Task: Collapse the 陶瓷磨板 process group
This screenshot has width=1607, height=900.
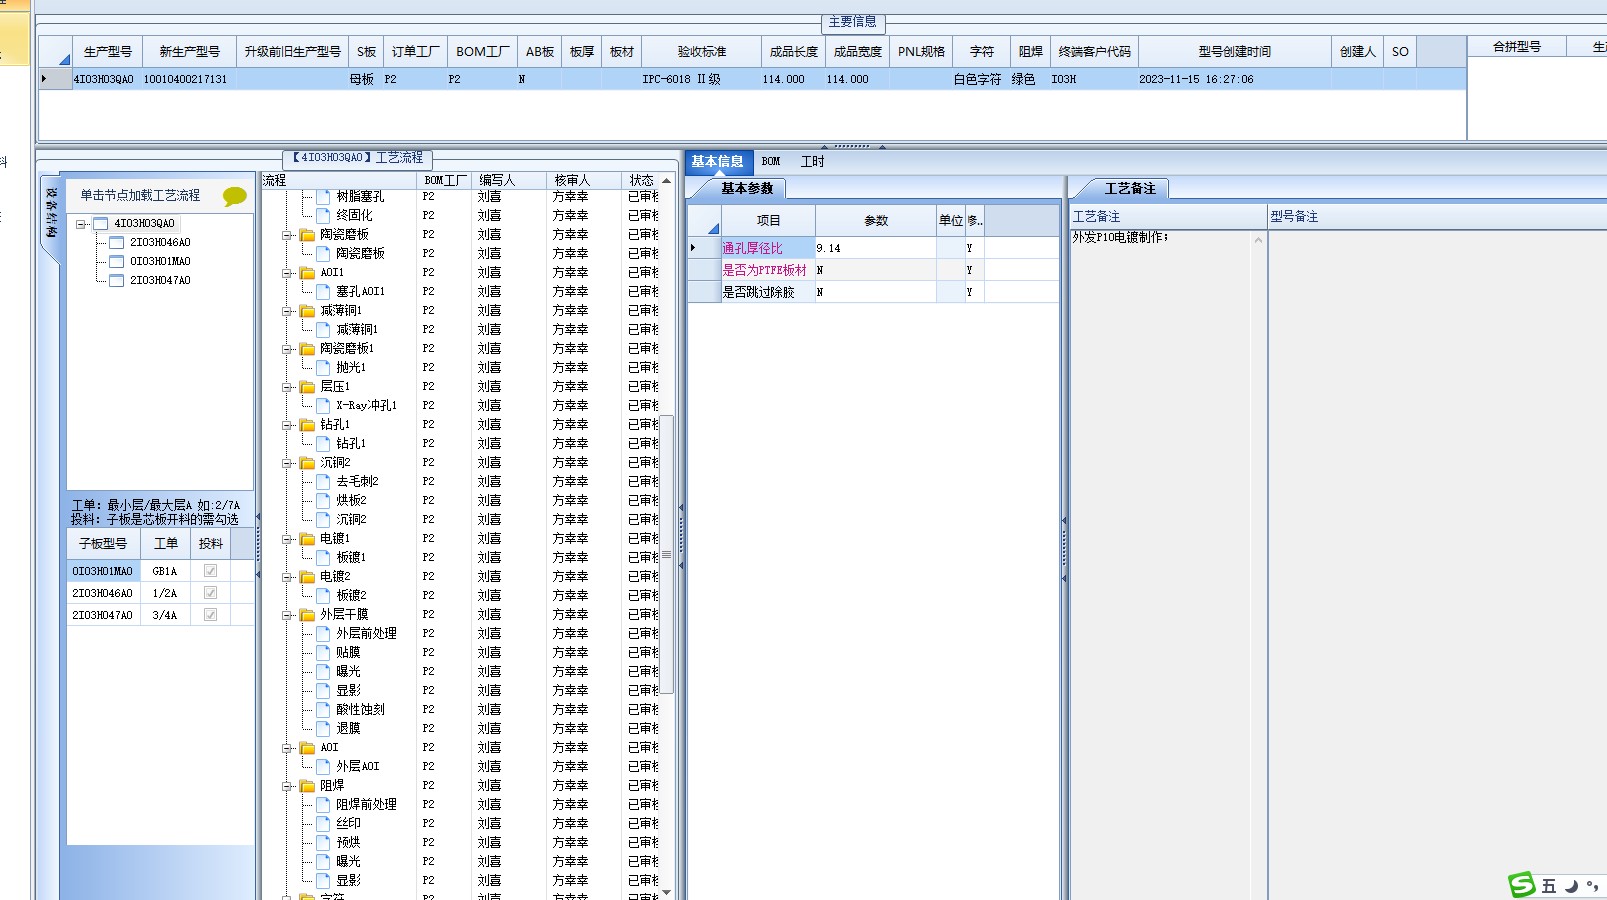Action: [287, 235]
